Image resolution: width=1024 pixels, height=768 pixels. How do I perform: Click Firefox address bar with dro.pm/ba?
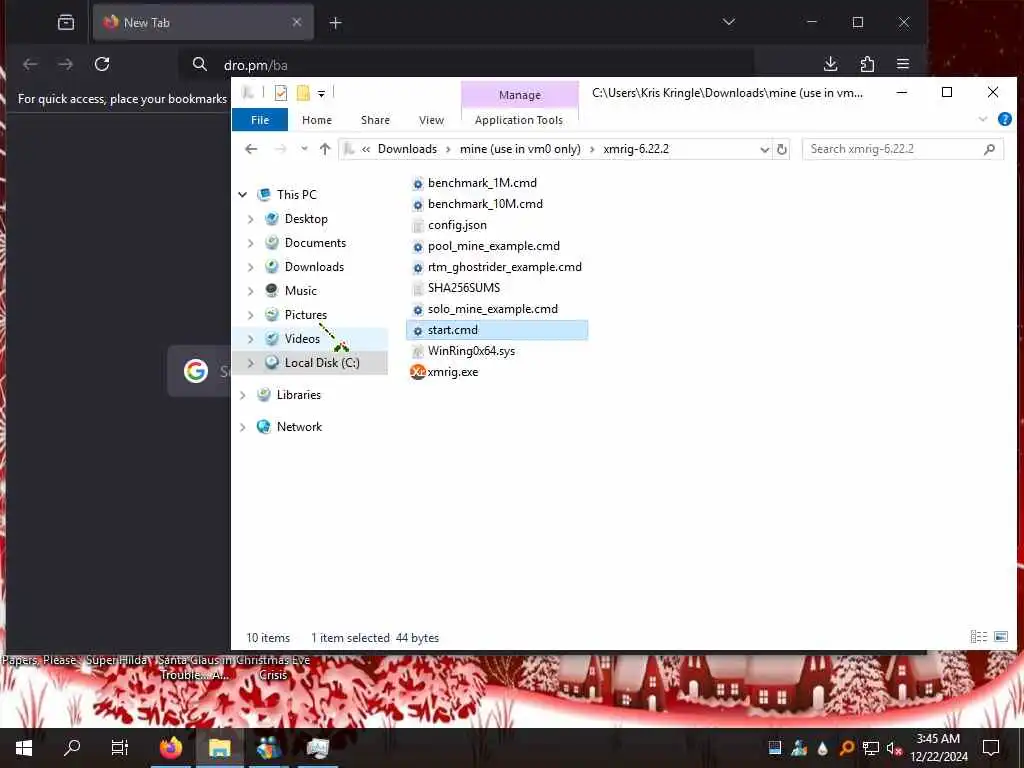click(x=467, y=65)
